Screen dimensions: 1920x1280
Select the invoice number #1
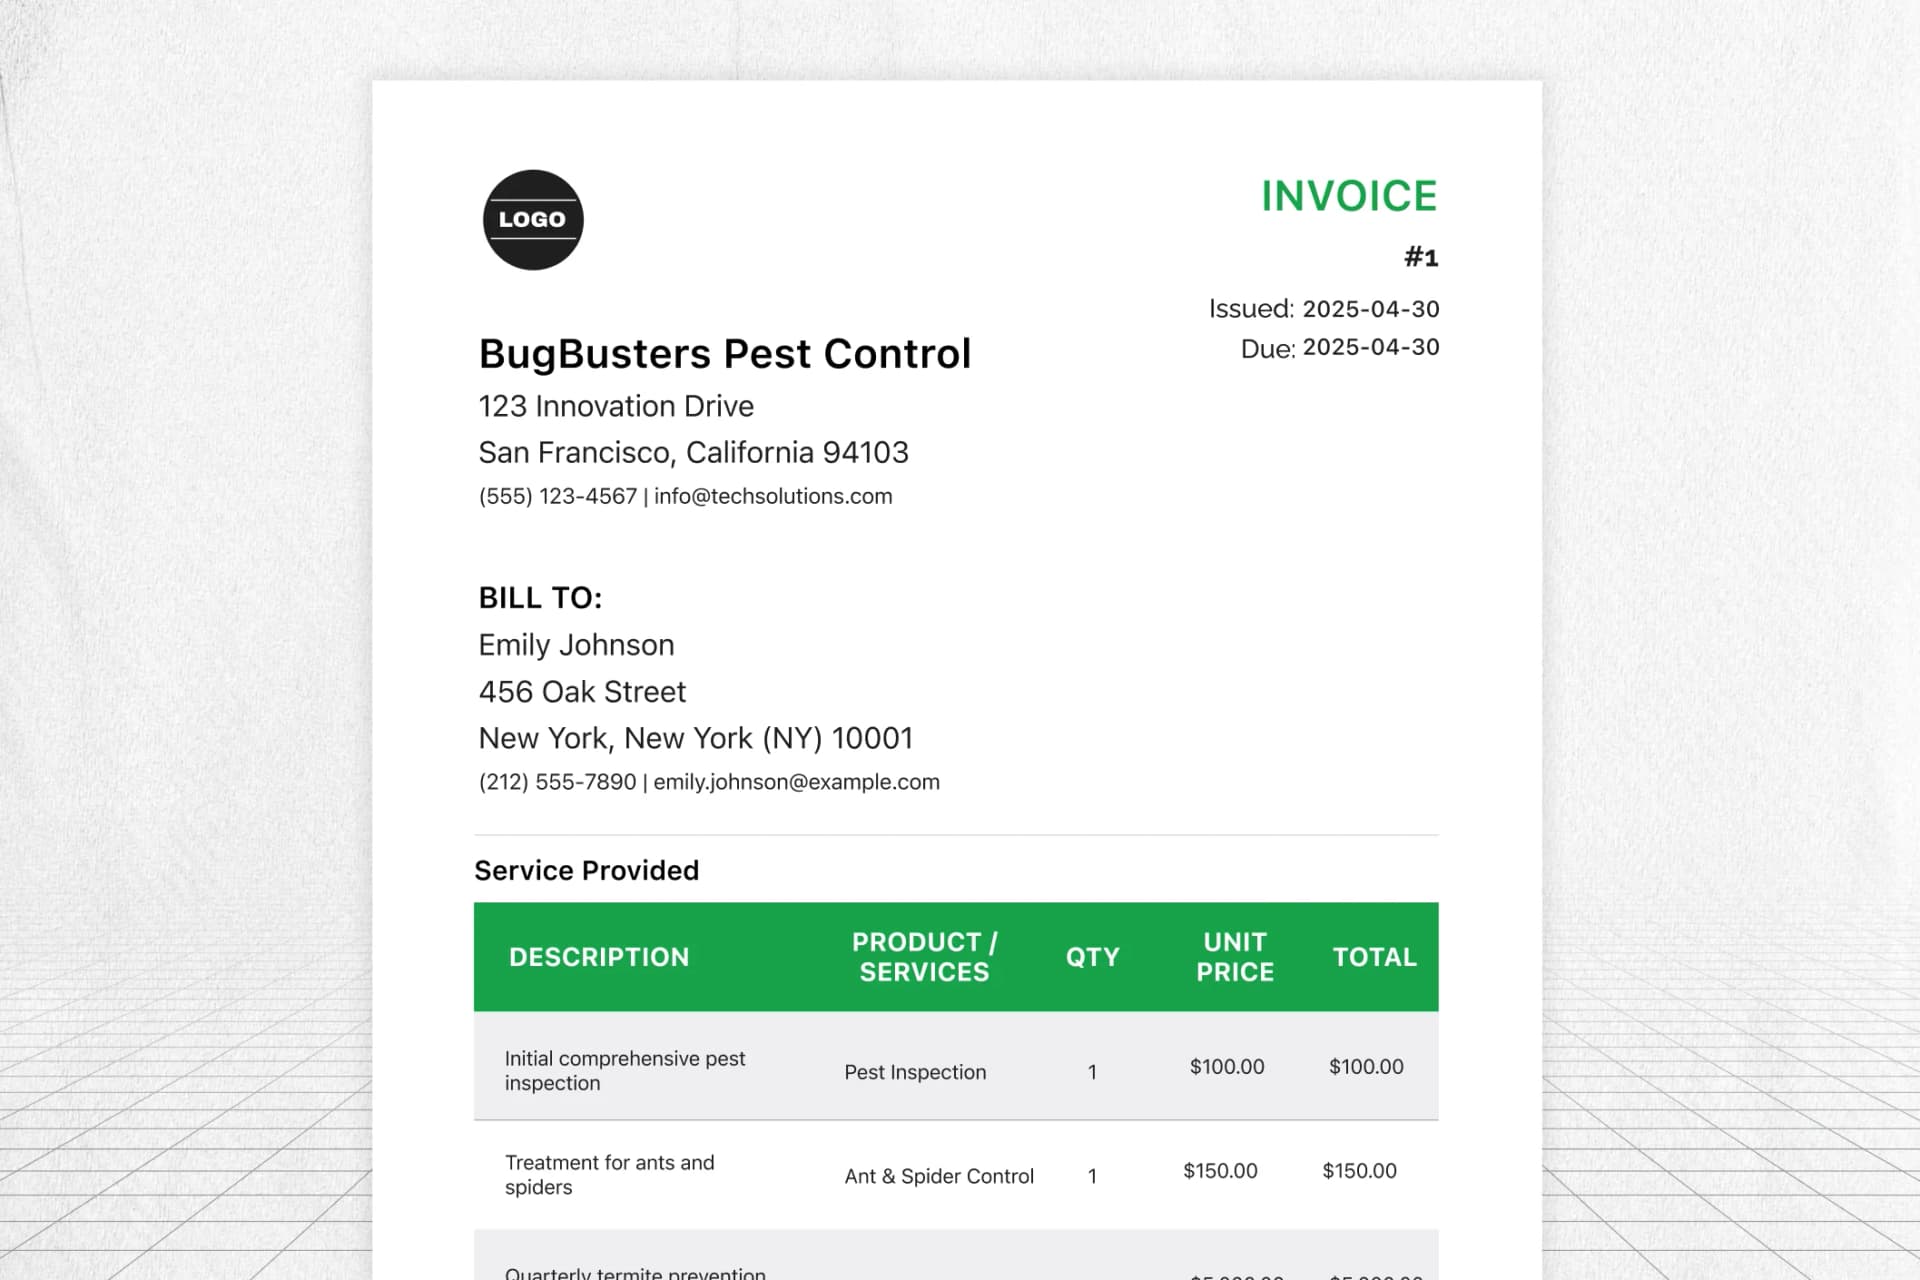click(x=1420, y=257)
